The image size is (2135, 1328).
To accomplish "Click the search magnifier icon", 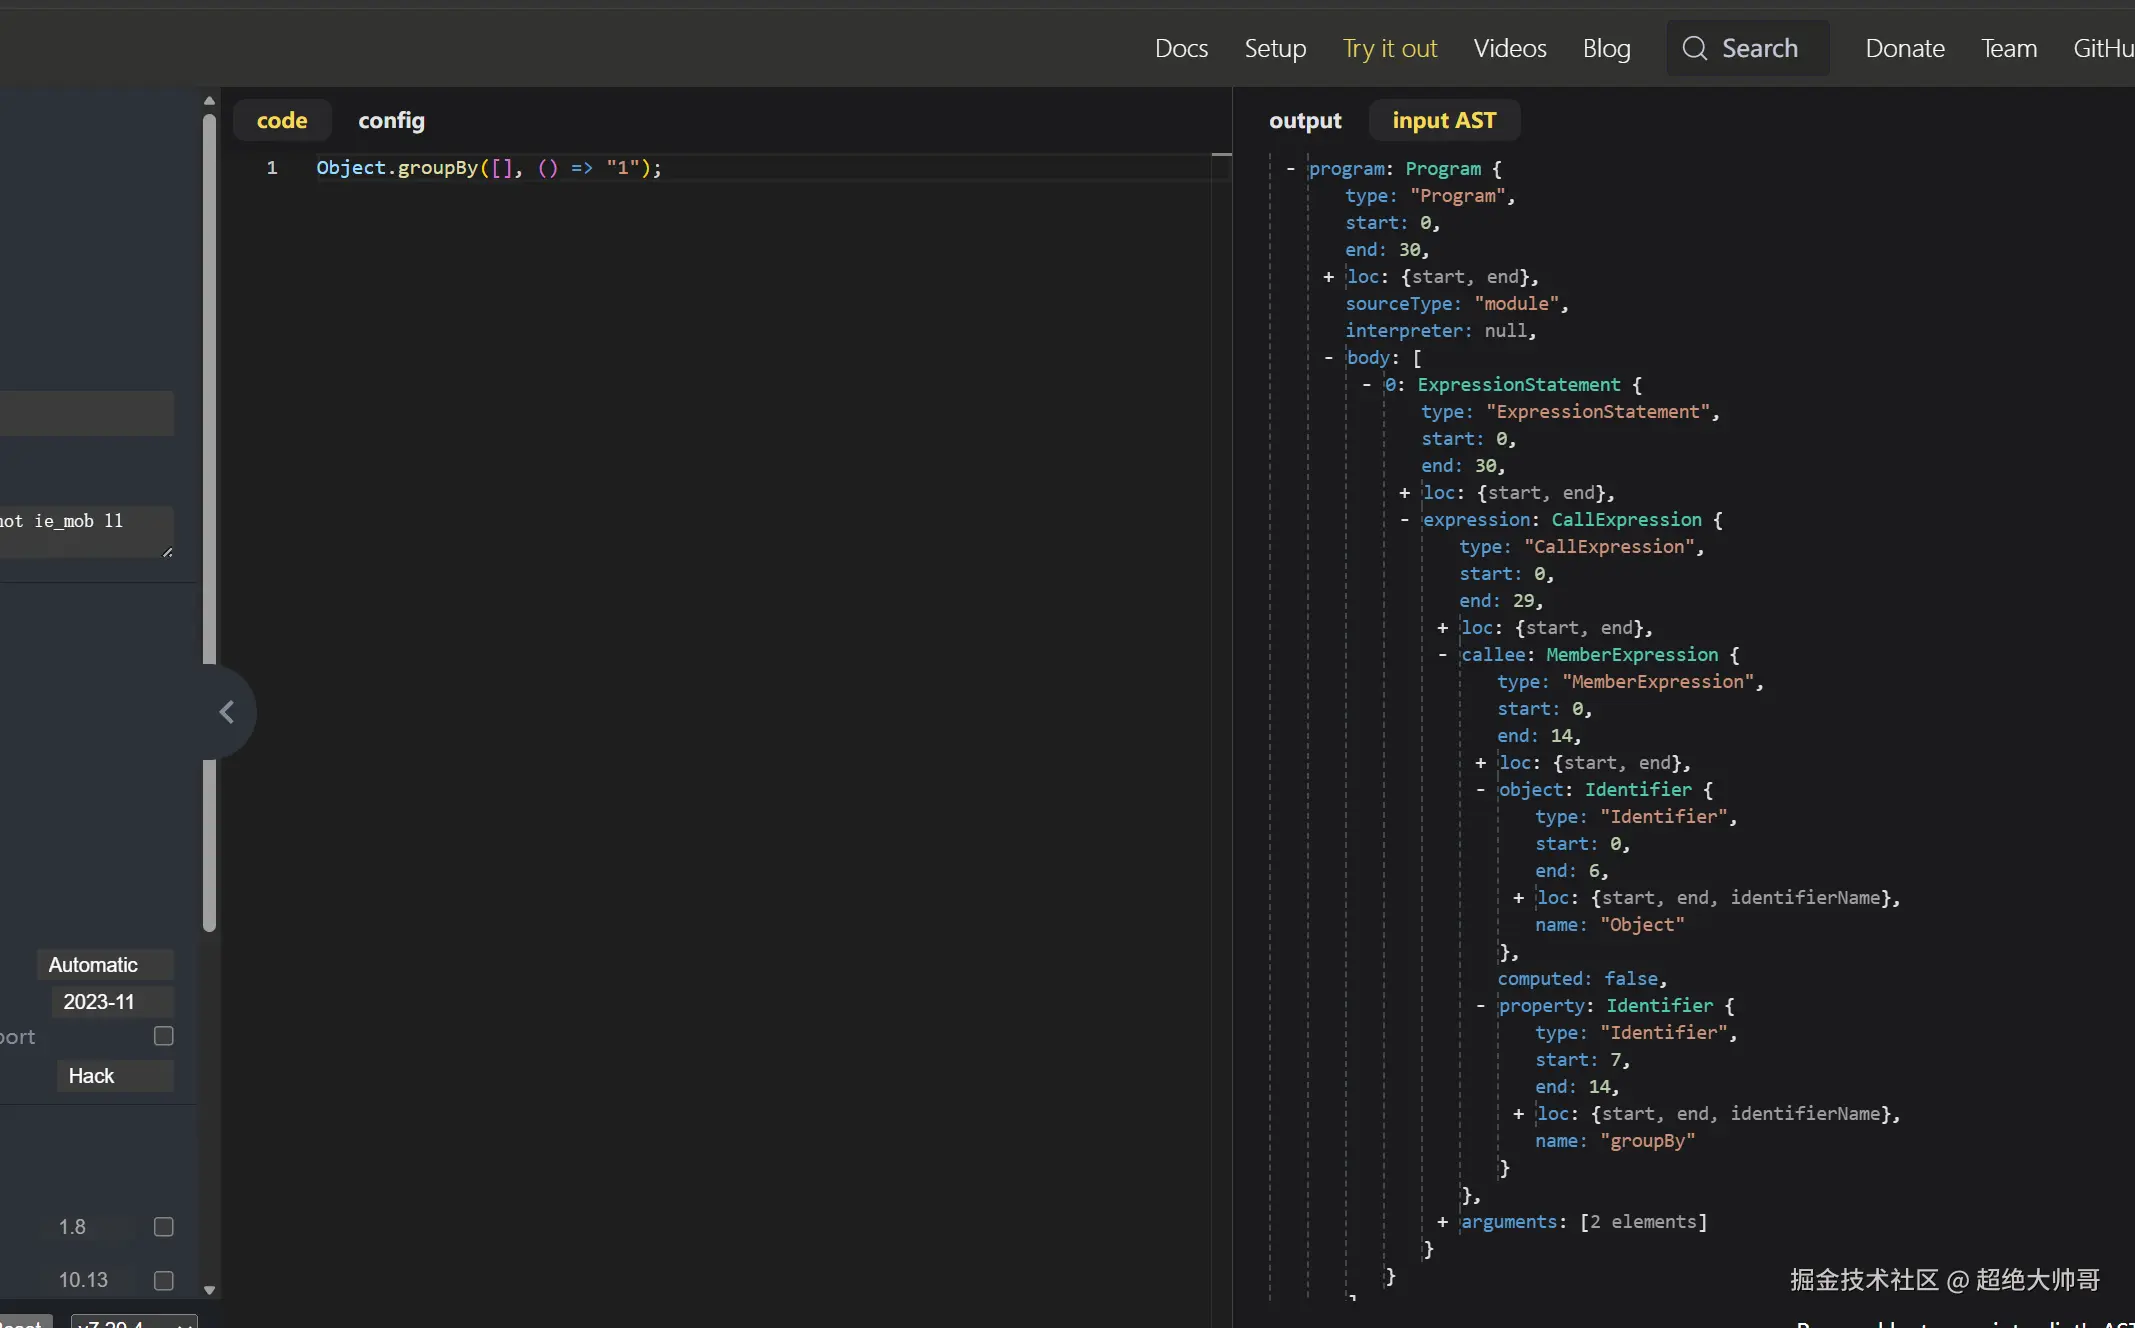I will click(x=1694, y=48).
